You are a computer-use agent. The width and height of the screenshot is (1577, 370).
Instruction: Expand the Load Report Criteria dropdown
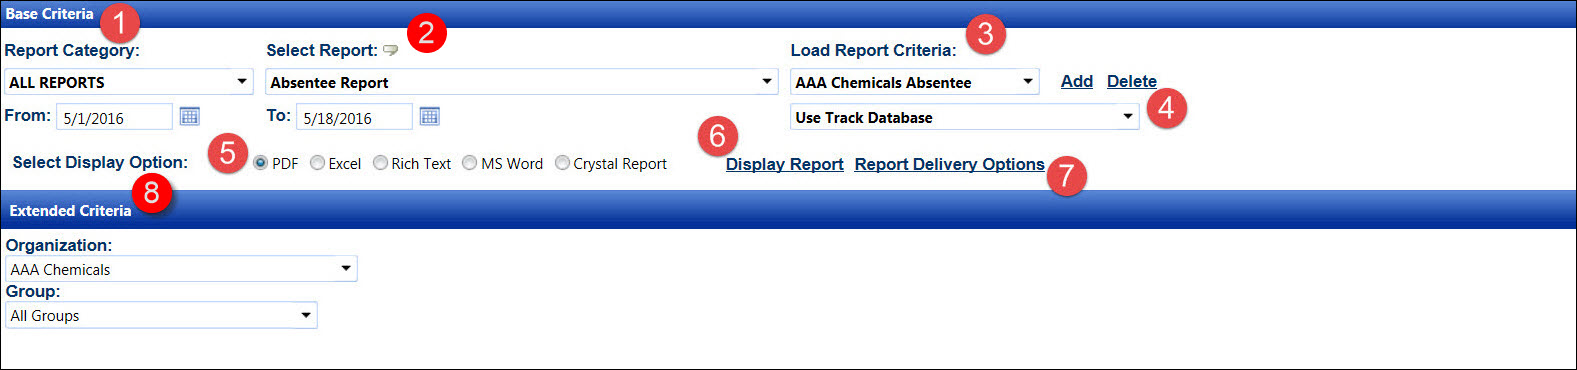tap(914, 82)
